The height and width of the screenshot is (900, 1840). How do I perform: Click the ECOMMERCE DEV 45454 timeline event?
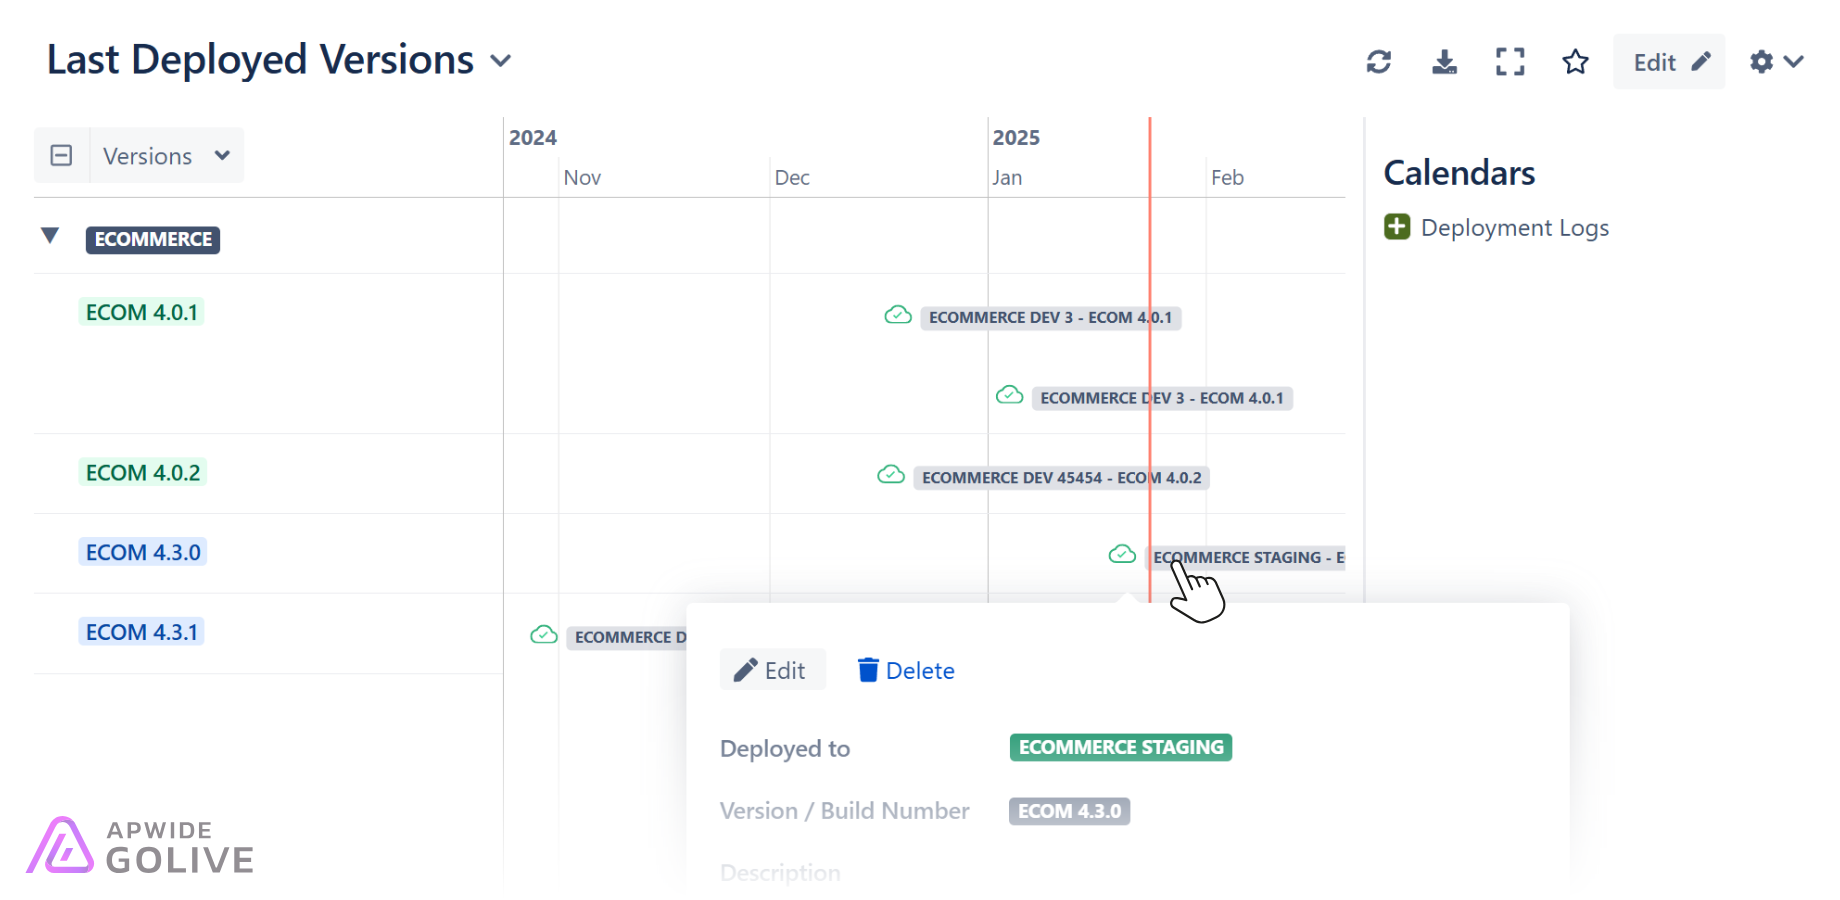pos(1061,478)
